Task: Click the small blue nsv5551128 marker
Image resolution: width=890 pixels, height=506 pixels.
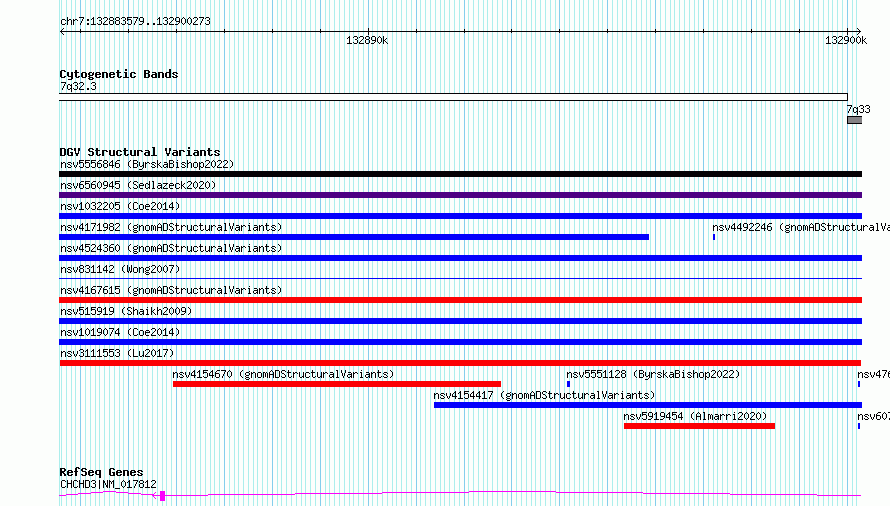Action: click(x=568, y=384)
